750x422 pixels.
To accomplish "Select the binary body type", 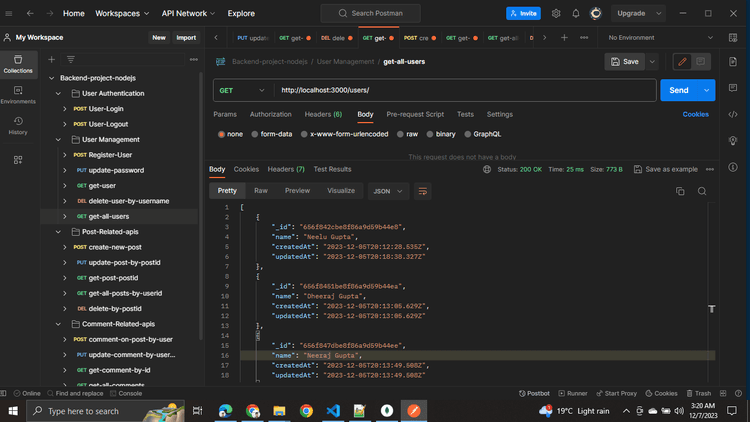I will [441, 134].
